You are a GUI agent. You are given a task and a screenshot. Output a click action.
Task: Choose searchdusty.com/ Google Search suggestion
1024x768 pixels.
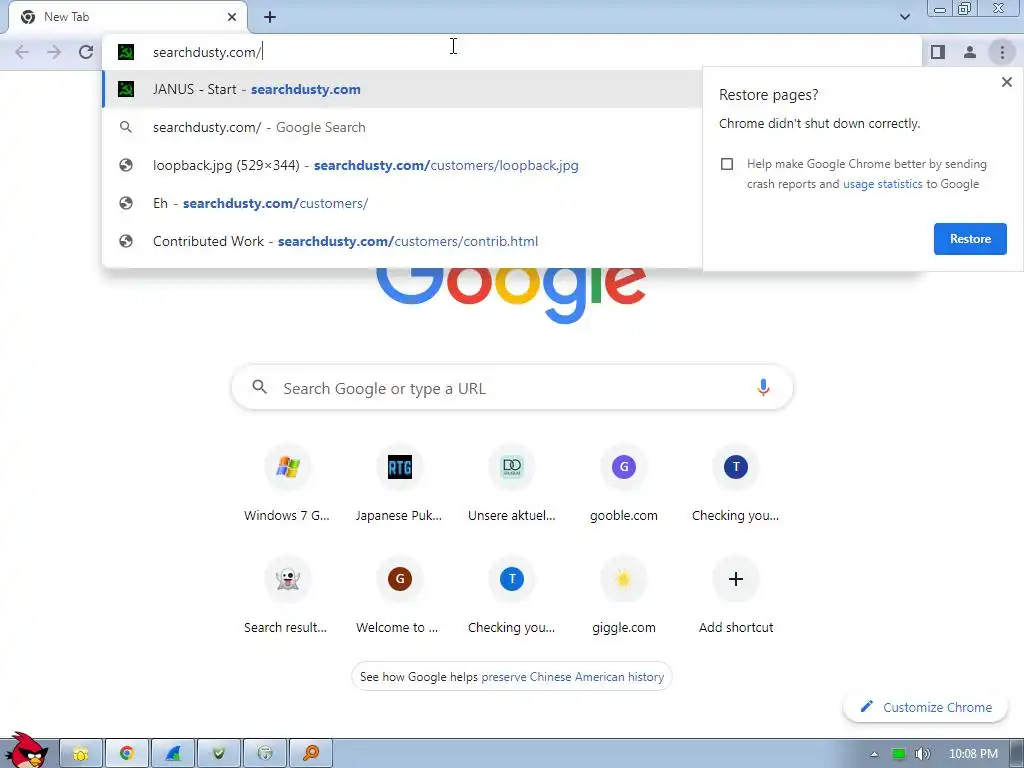[x=402, y=127]
